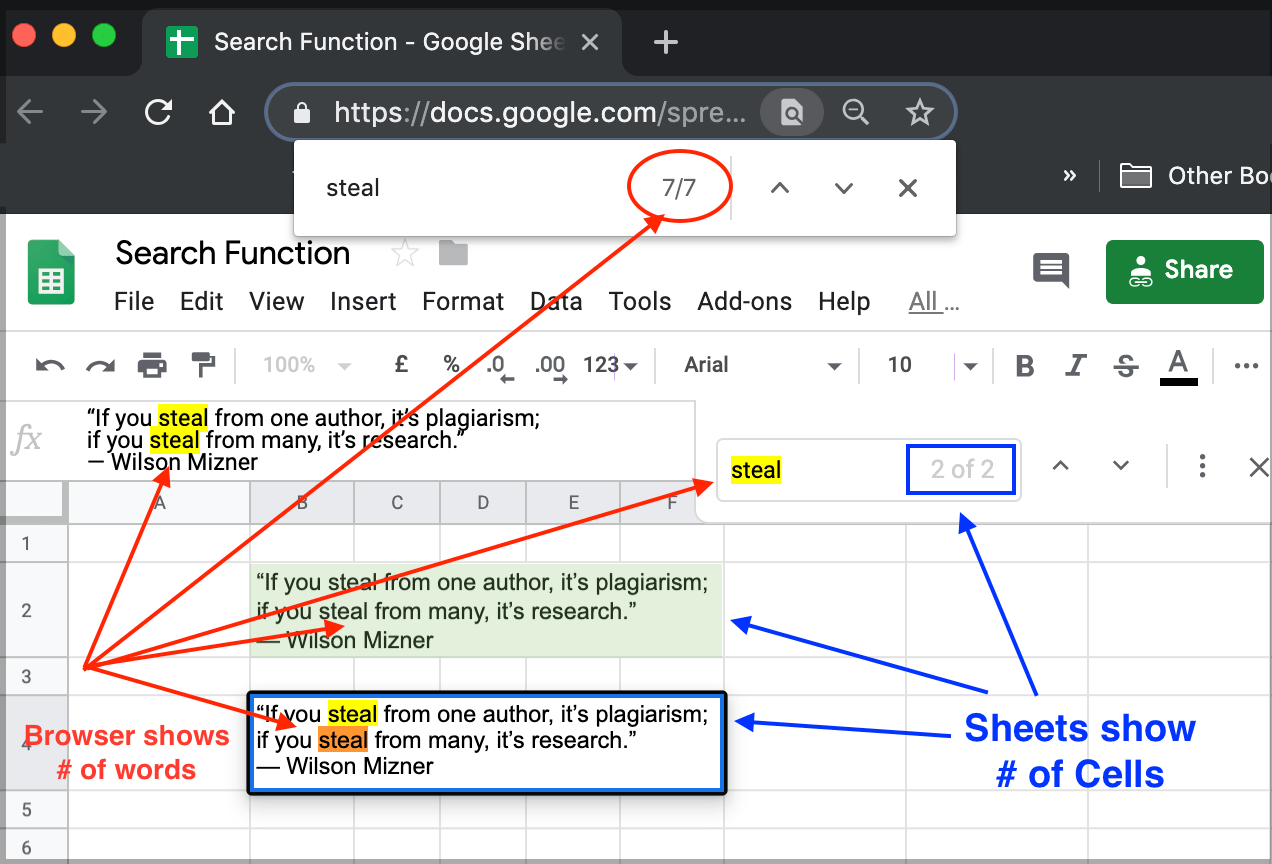Close the browser find bar
1272x864 pixels.
coord(908,188)
